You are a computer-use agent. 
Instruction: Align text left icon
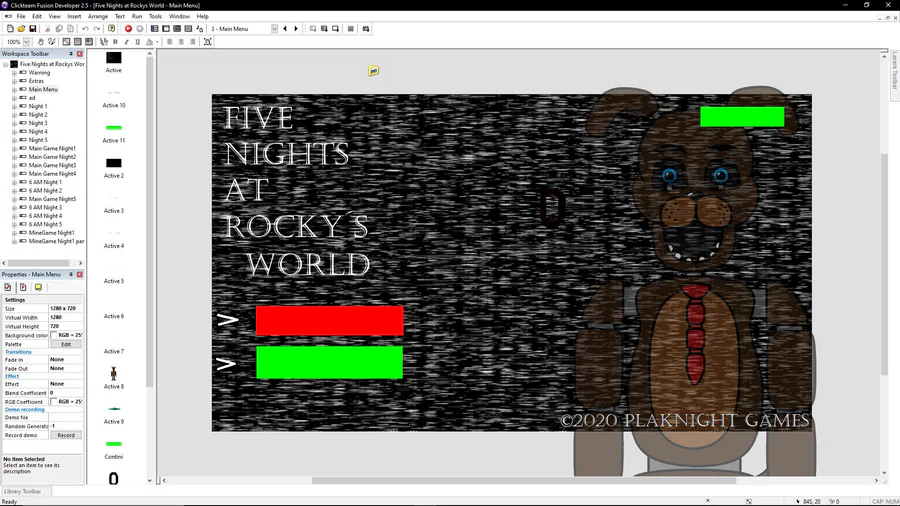coord(170,42)
